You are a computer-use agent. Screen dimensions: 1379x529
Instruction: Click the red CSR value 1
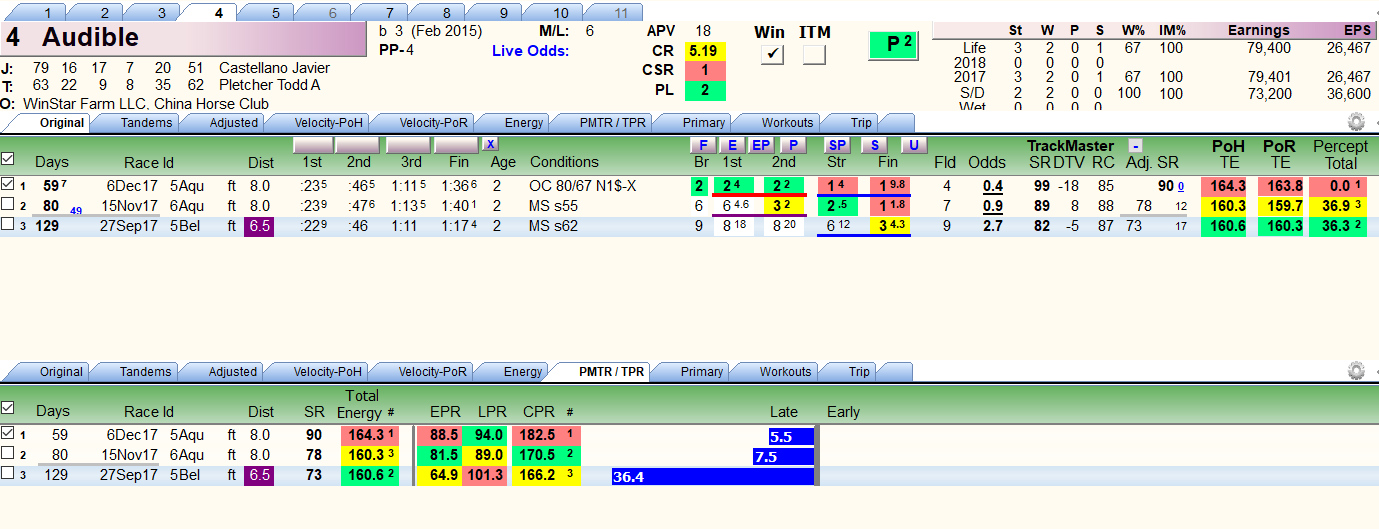coord(704,70)
